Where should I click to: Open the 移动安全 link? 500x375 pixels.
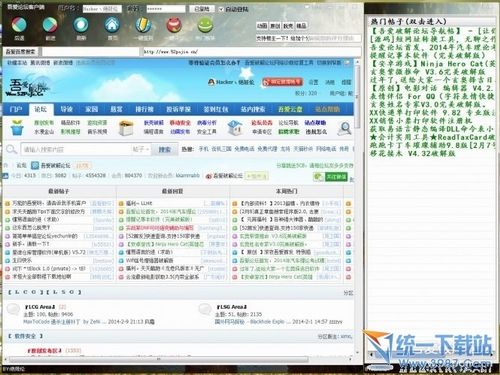[180, 123]
